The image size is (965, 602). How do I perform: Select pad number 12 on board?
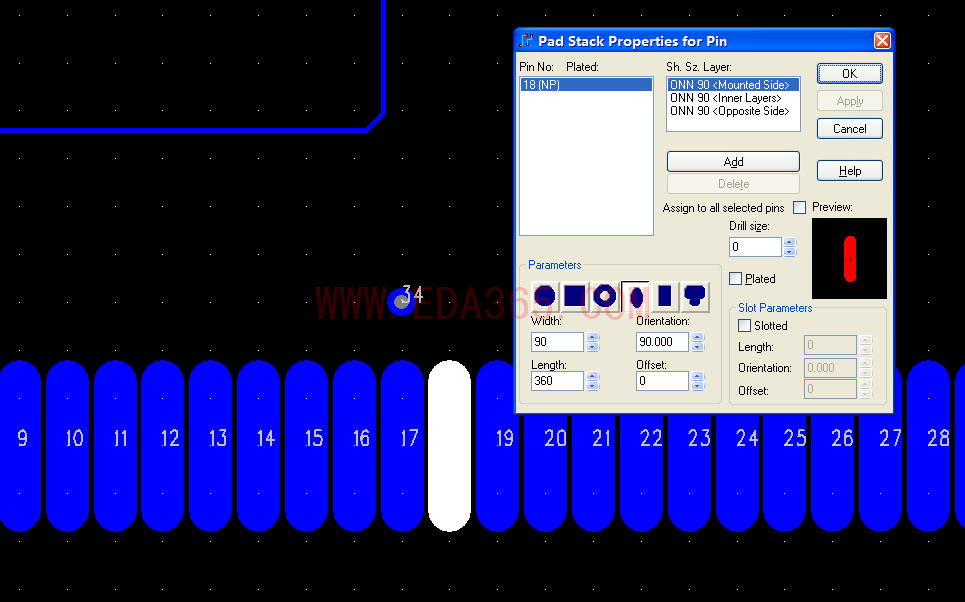[x=162, y=446]
